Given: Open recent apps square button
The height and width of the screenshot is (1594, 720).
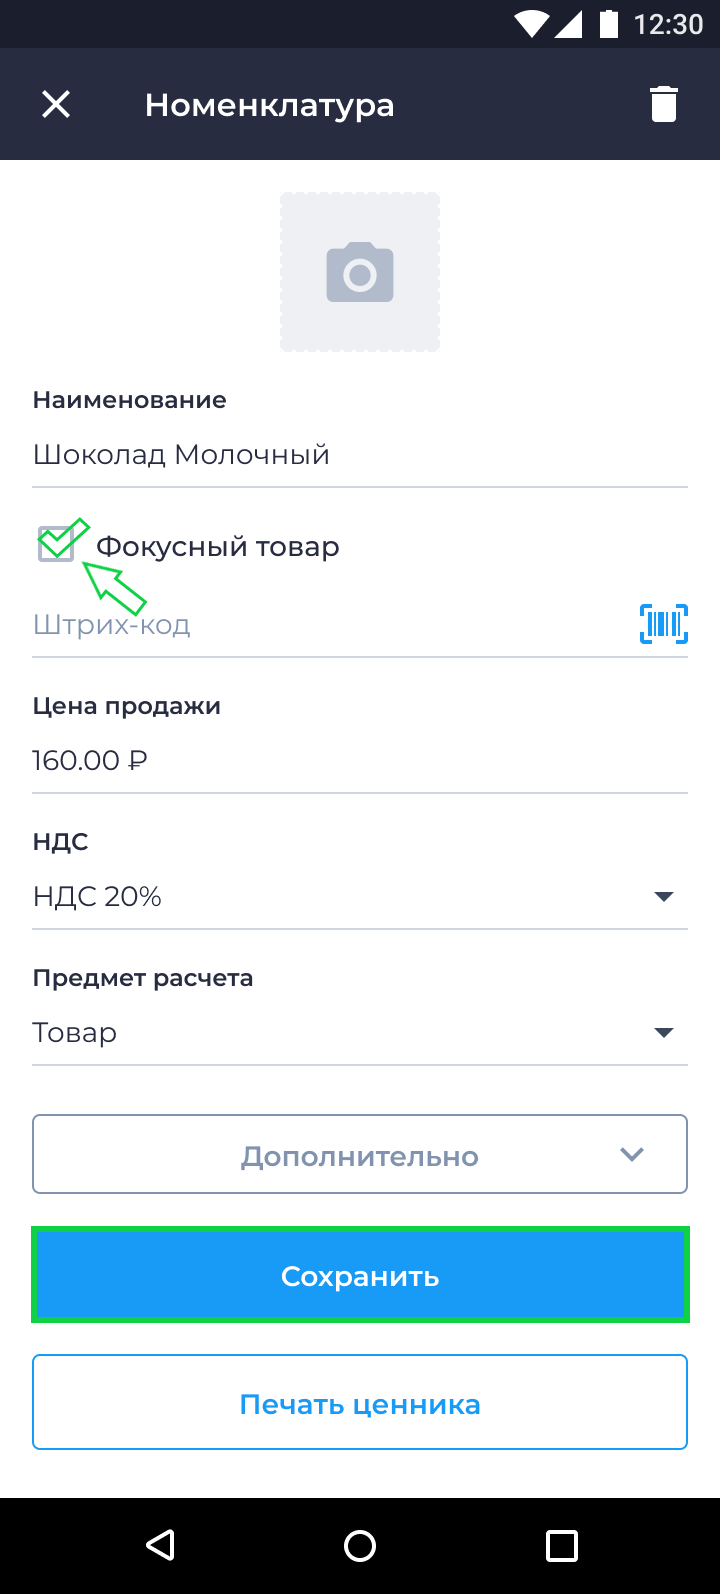Looking at the screenshot, I should pyautogui.click(x=561, y=1545).
